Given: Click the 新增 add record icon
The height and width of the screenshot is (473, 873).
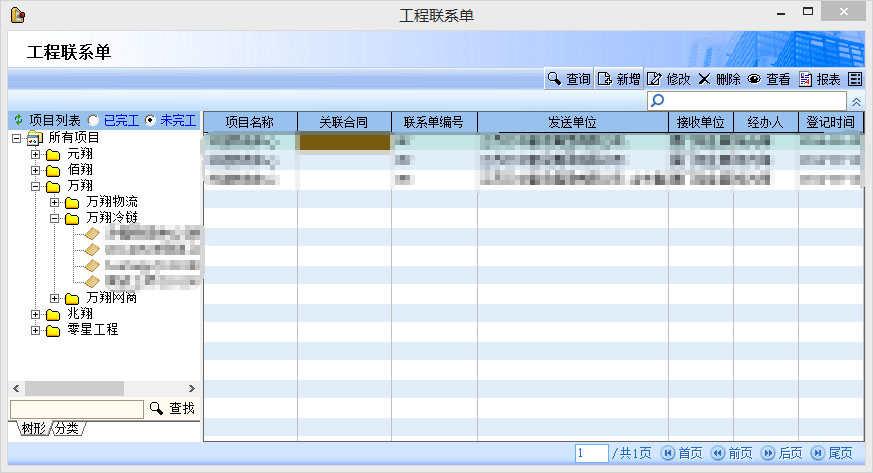Looking at the screenshot, I should (x=604, y=79).
